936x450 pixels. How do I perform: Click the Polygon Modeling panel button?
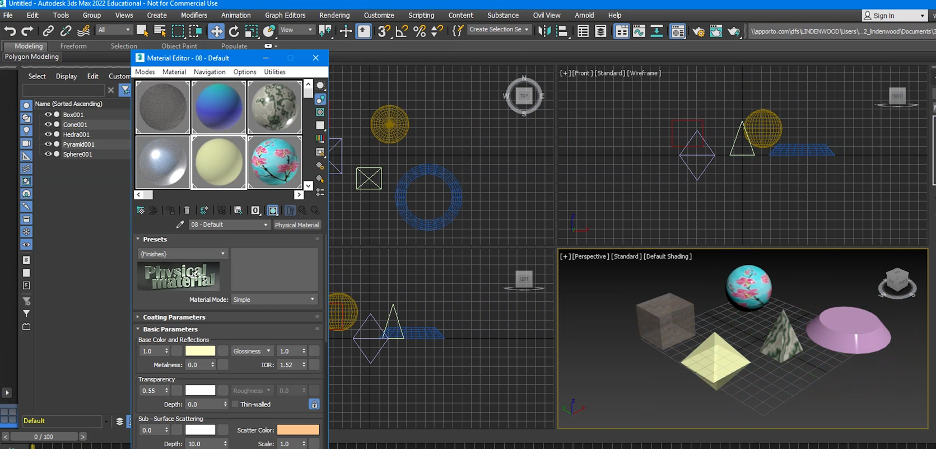click(x=32, y=57)
